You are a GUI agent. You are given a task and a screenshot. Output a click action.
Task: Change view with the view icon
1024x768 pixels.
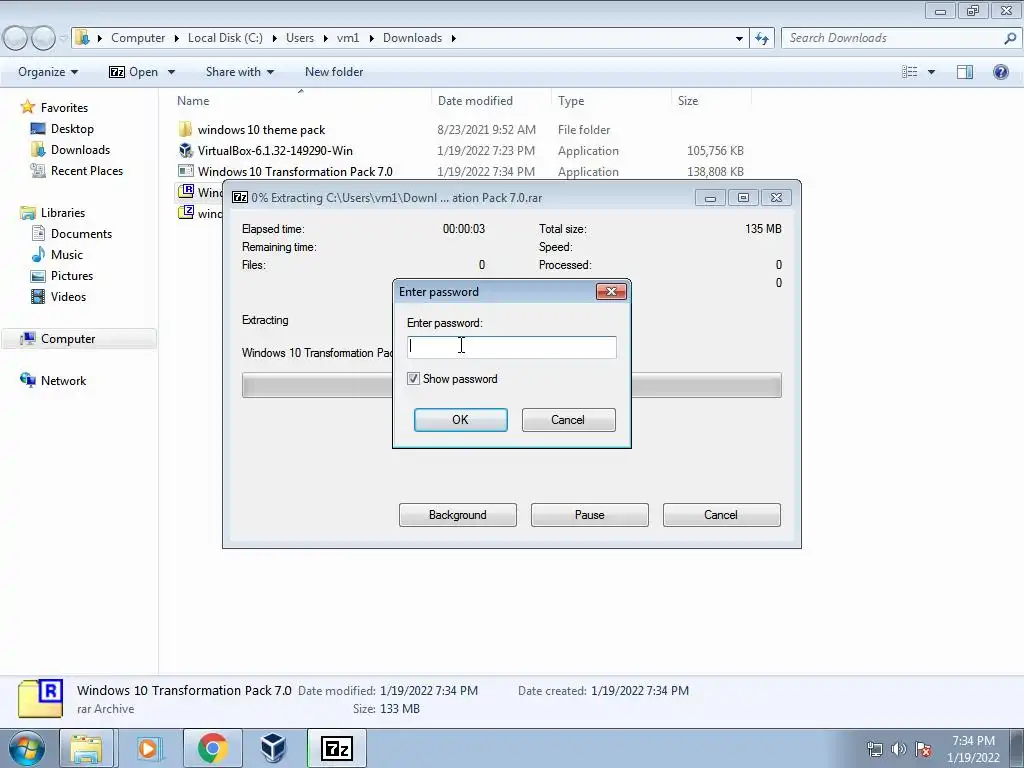pyautogui.click(x=909, y=72)
